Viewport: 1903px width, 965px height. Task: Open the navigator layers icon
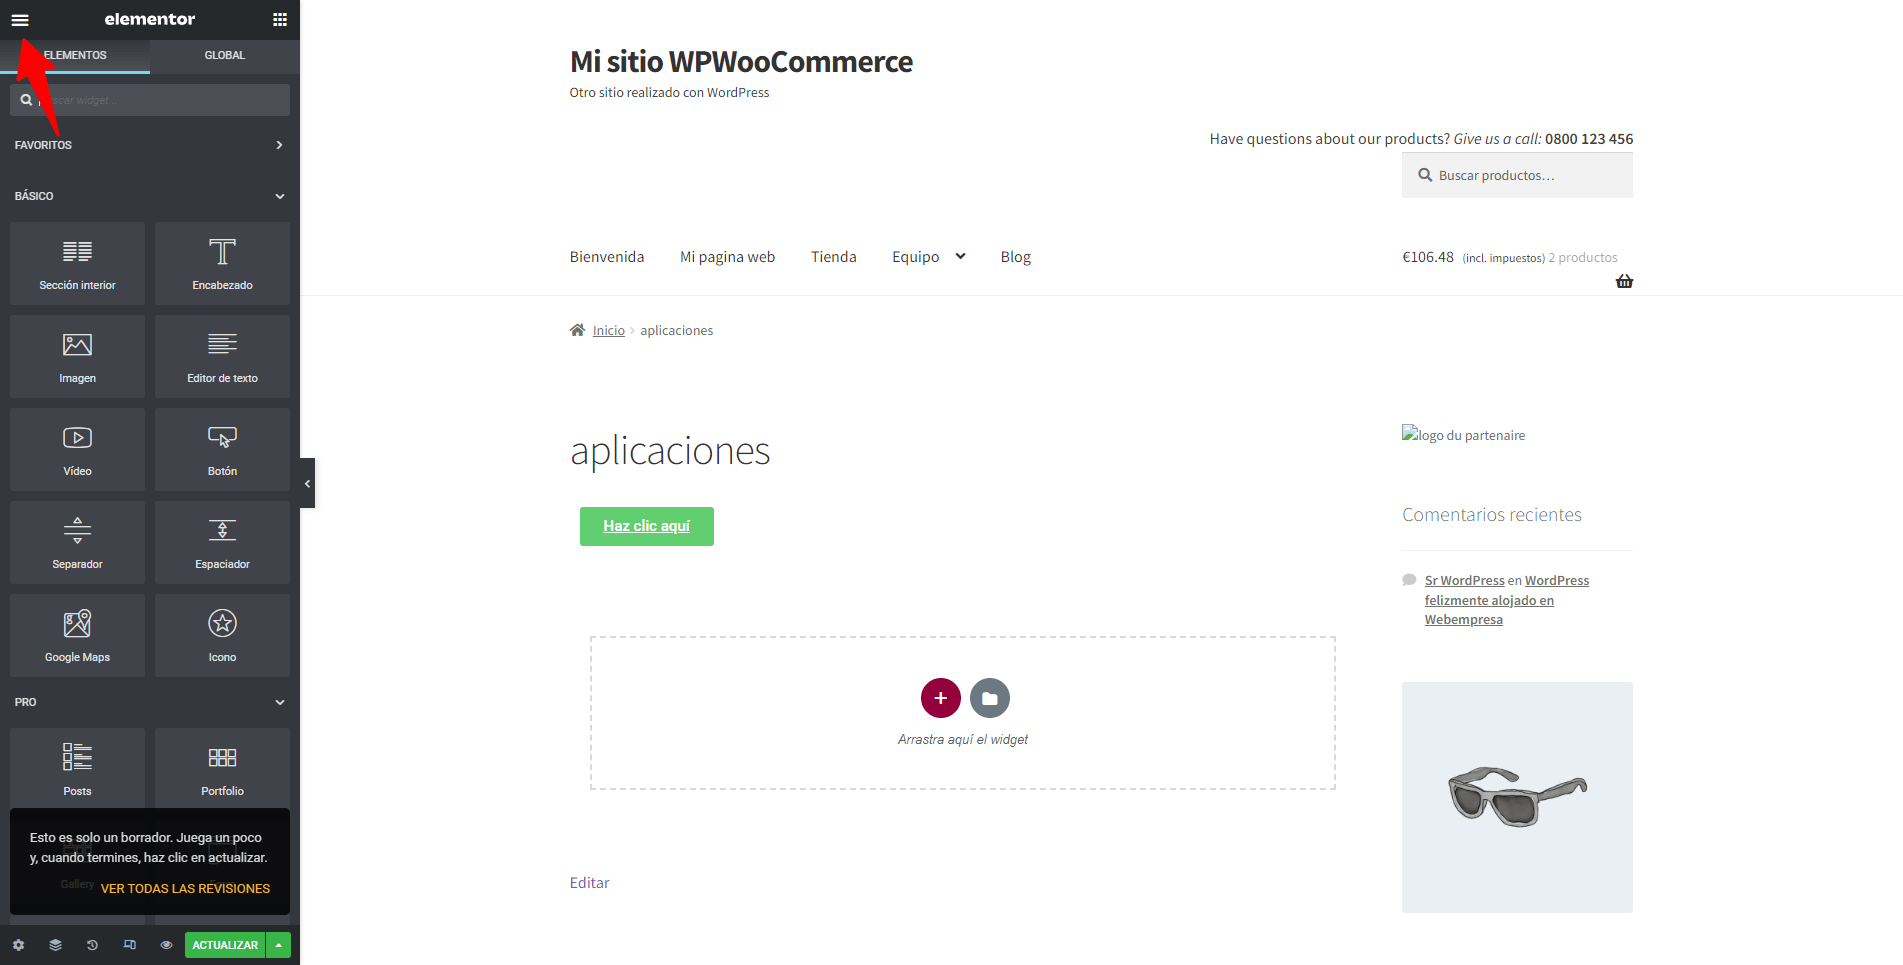[55, 945]
